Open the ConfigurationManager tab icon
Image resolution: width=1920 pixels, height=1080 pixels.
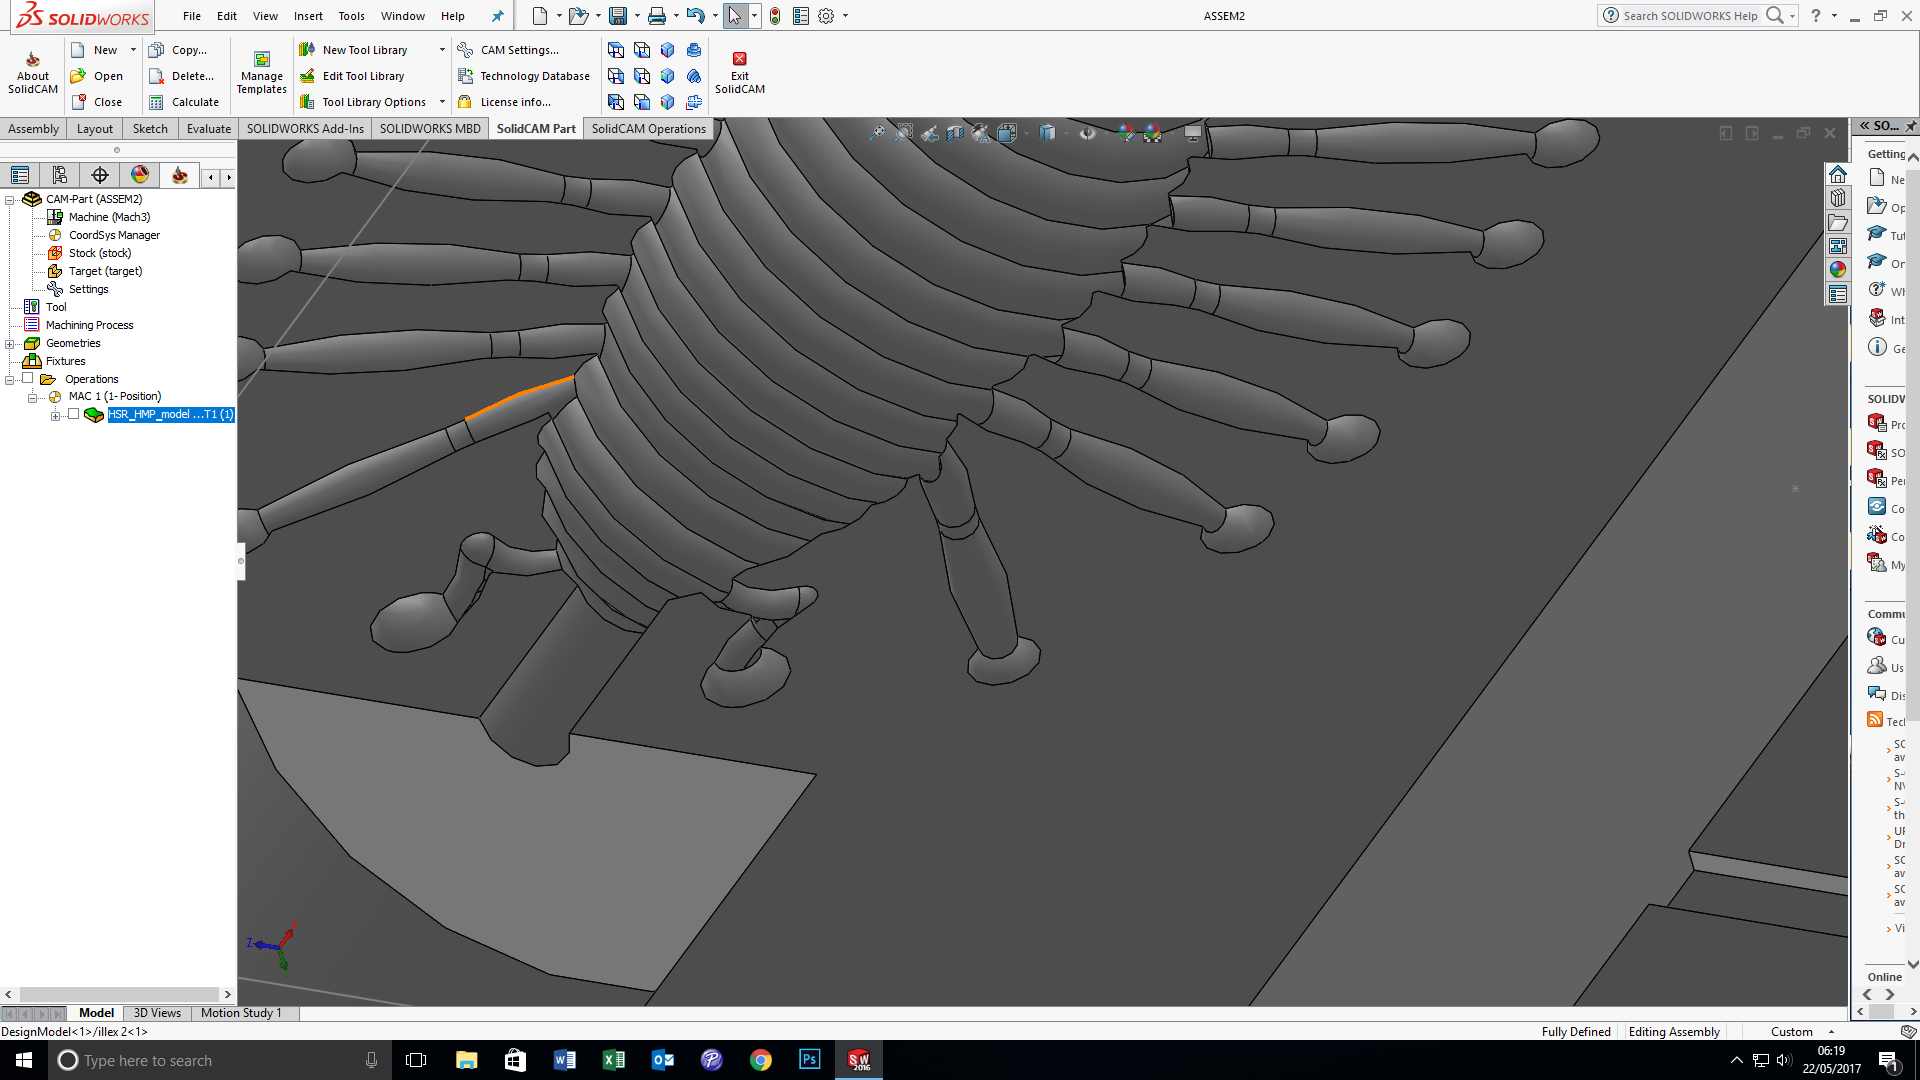[60, 176]
